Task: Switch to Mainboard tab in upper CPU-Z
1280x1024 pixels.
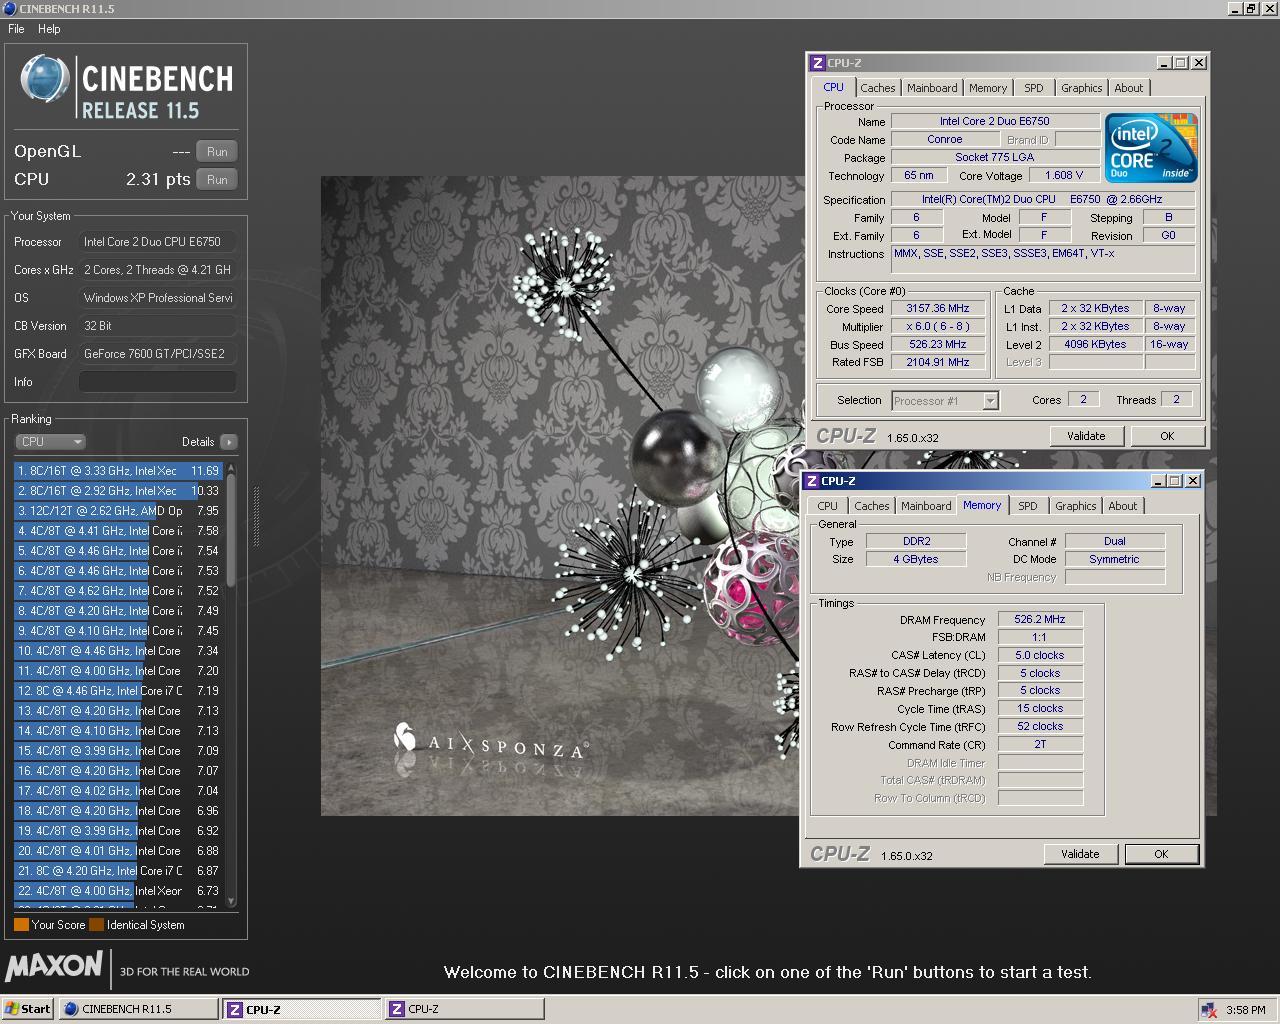Action: [932, 88]
